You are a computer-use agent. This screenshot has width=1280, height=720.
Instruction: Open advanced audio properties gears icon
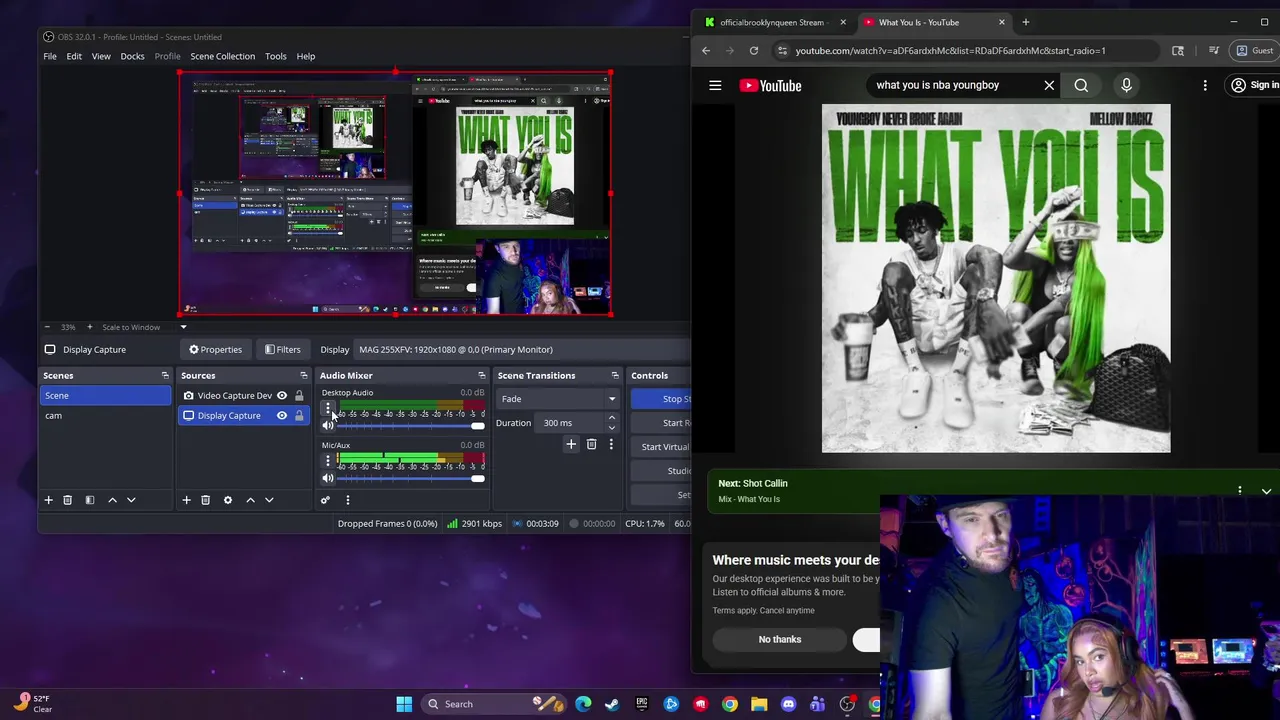pyautogui.click(x=325, y=500)
